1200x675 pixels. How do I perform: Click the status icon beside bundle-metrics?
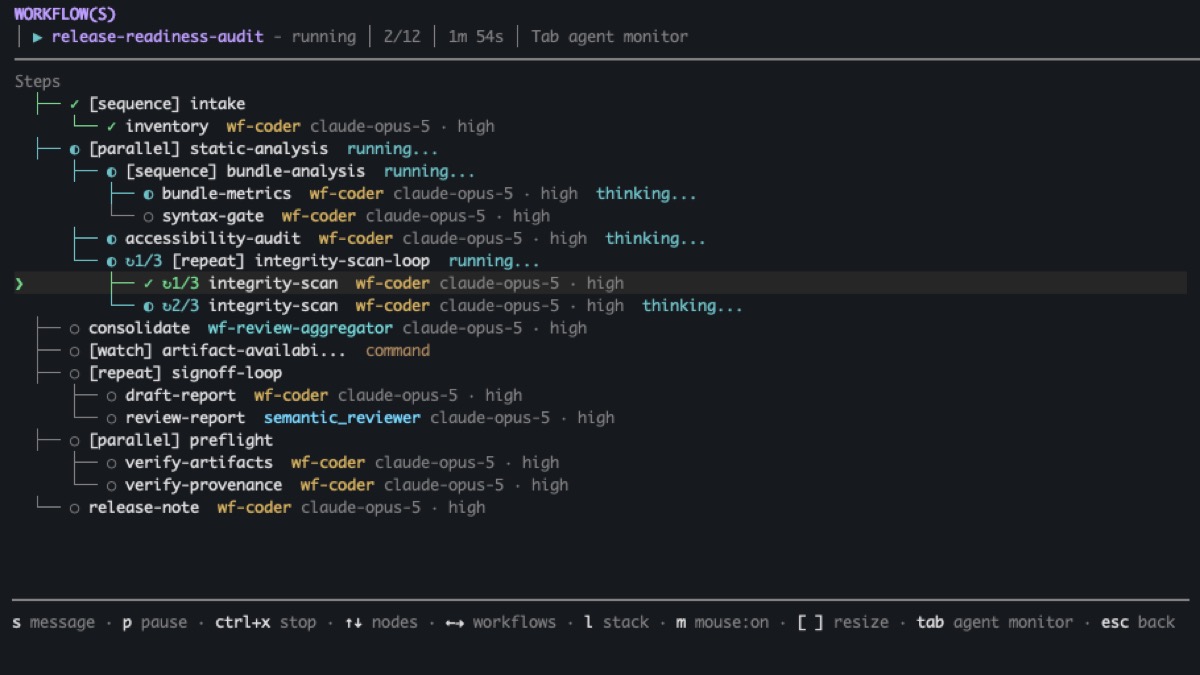pos(148,194)
